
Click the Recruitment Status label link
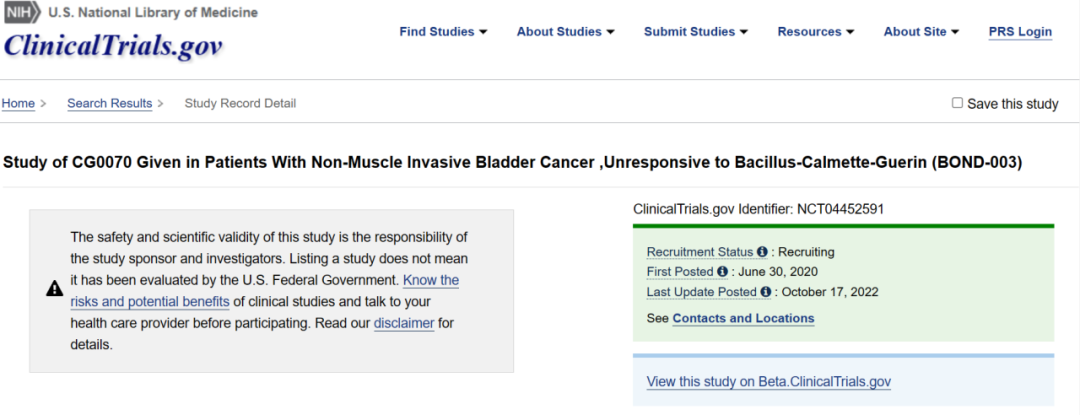pos(700,252)
